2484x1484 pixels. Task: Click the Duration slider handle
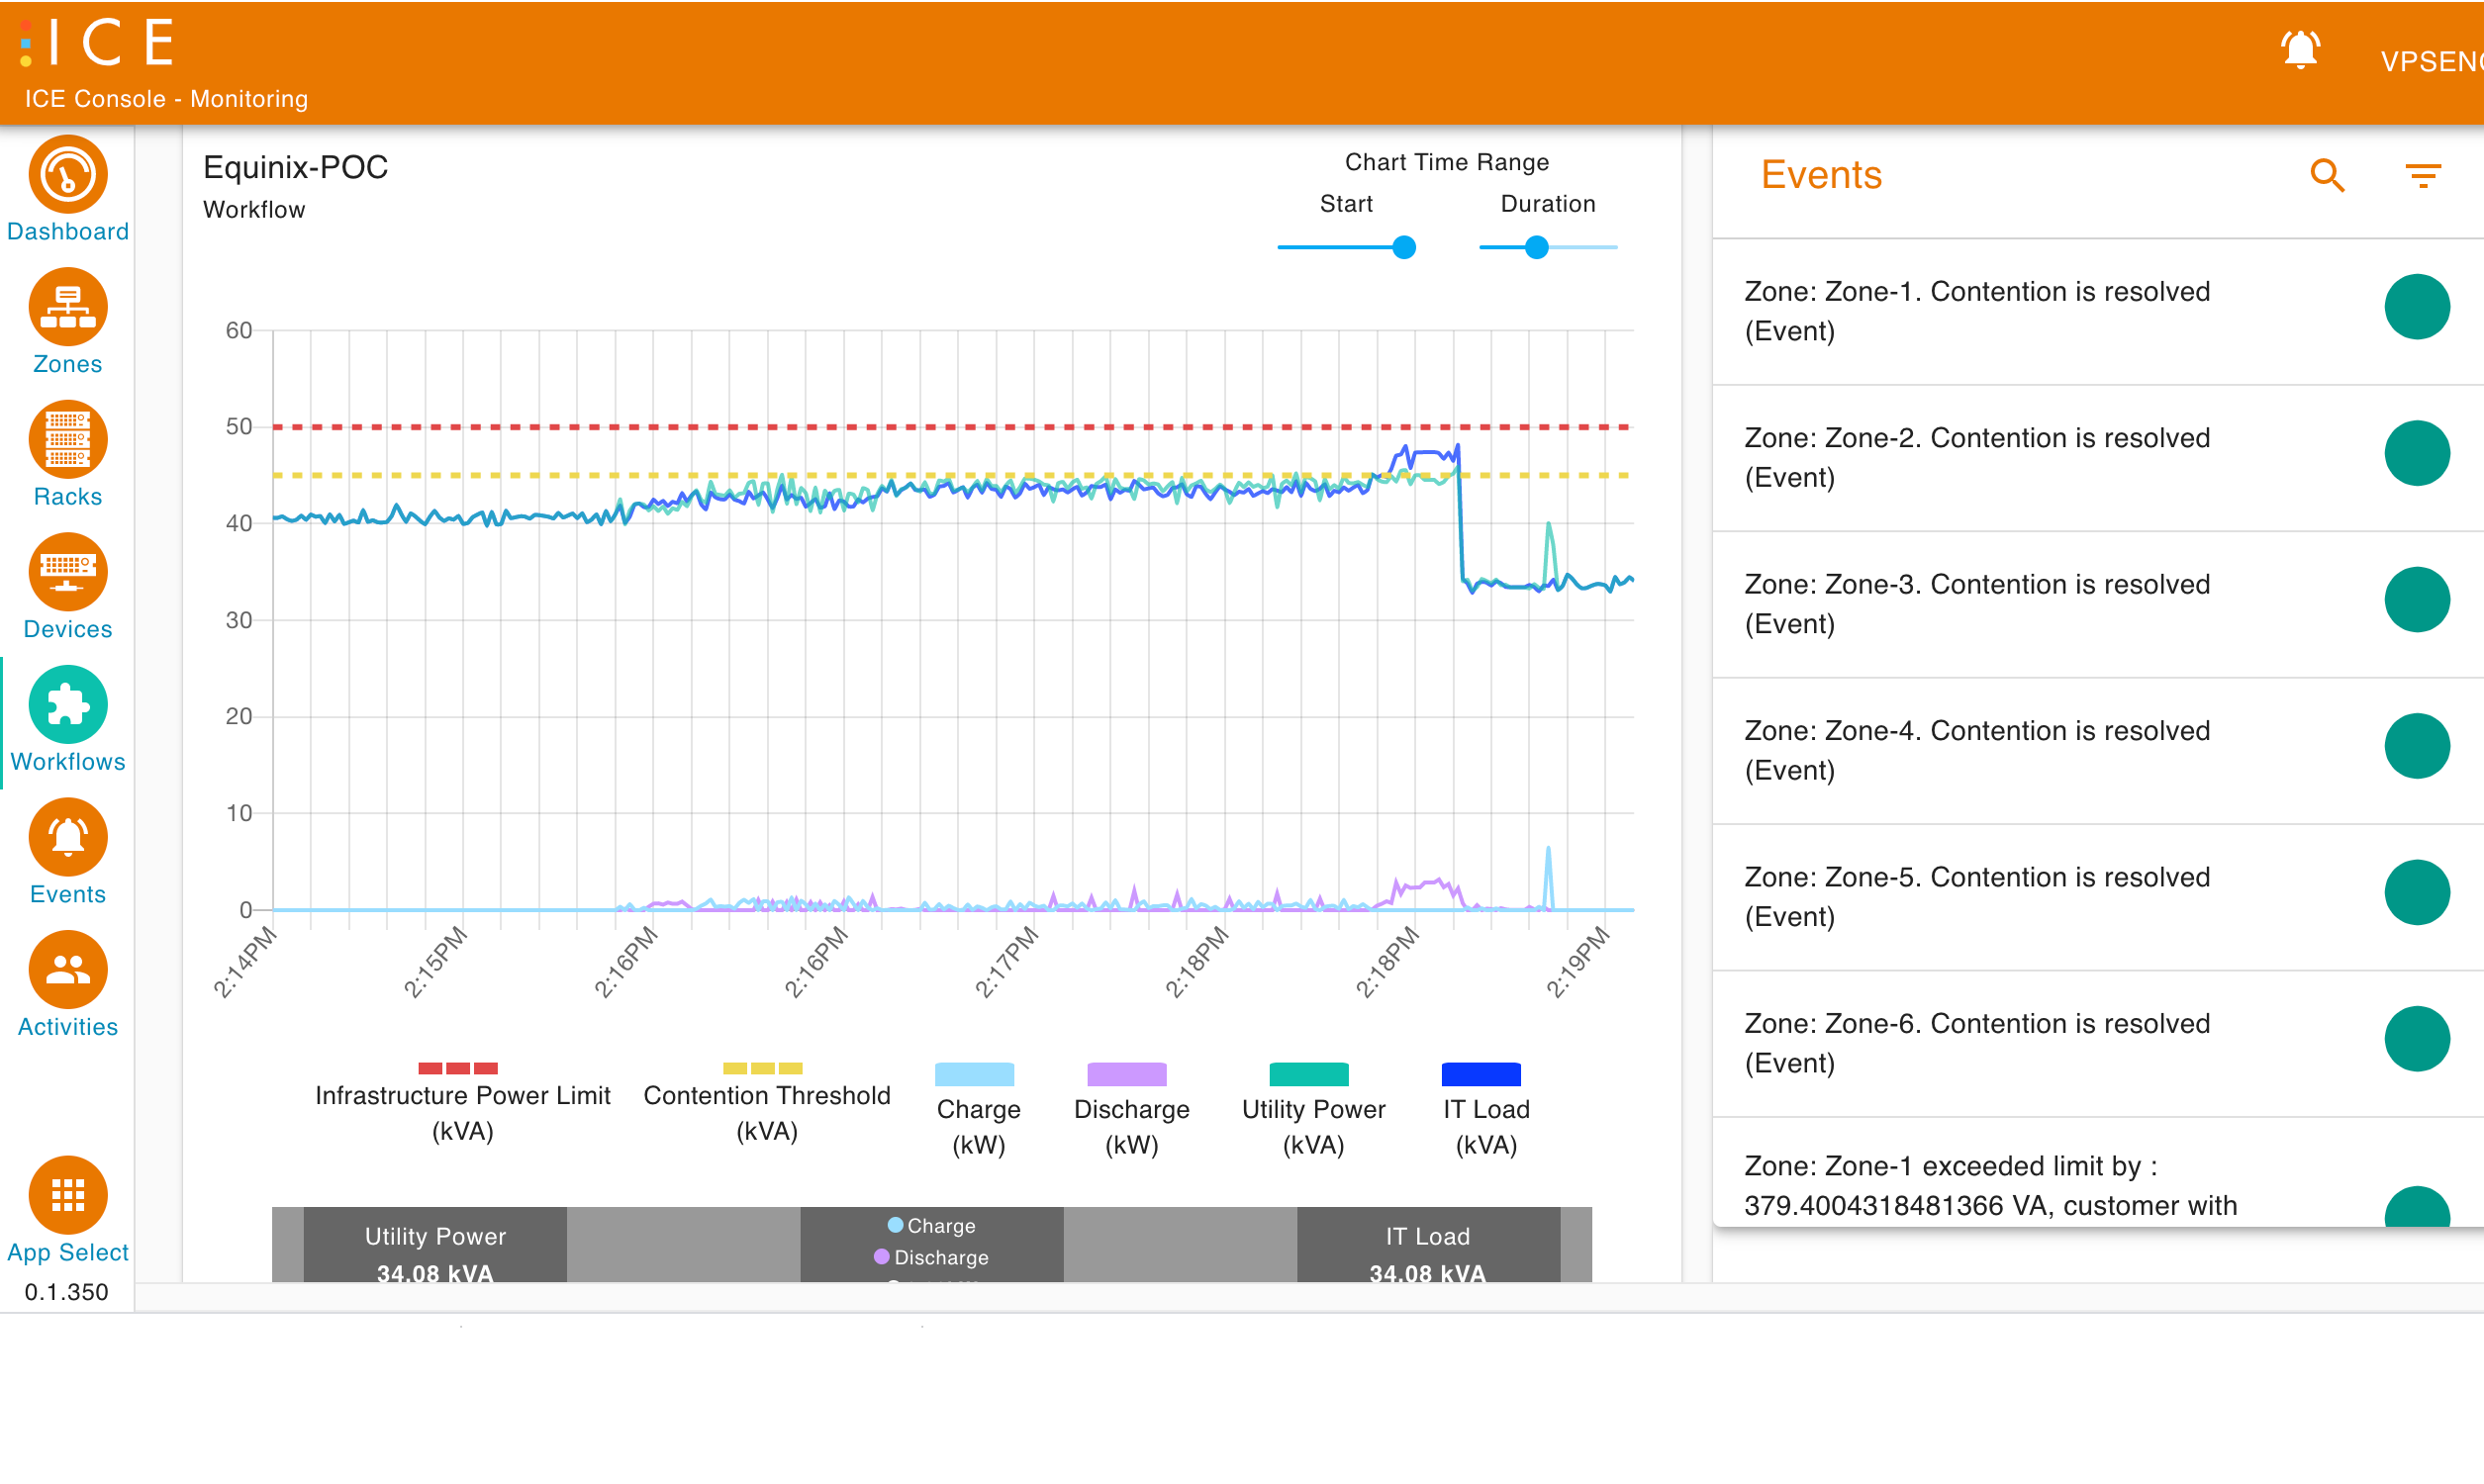click(1537, 247)
